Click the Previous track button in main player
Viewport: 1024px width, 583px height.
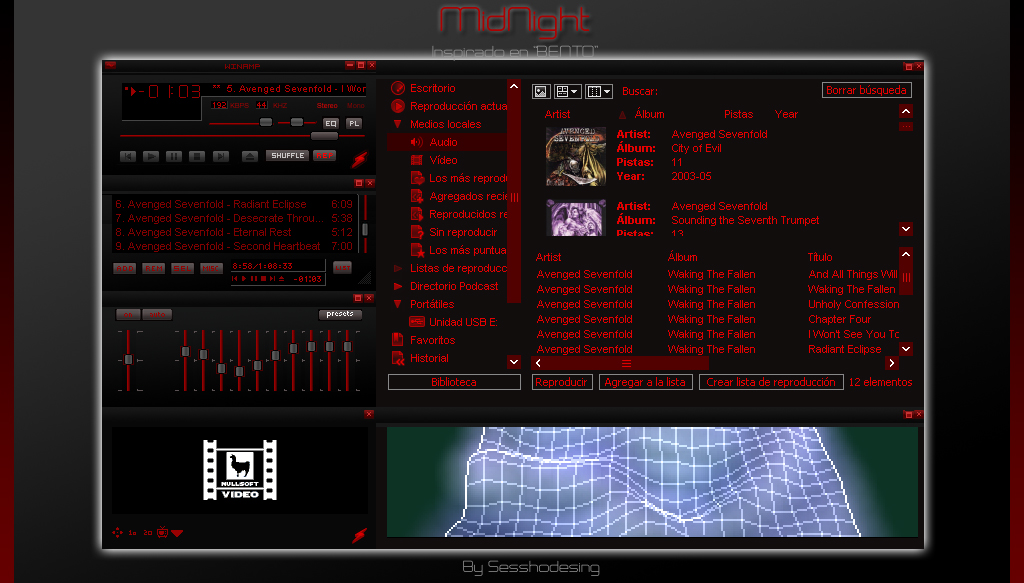128,156
